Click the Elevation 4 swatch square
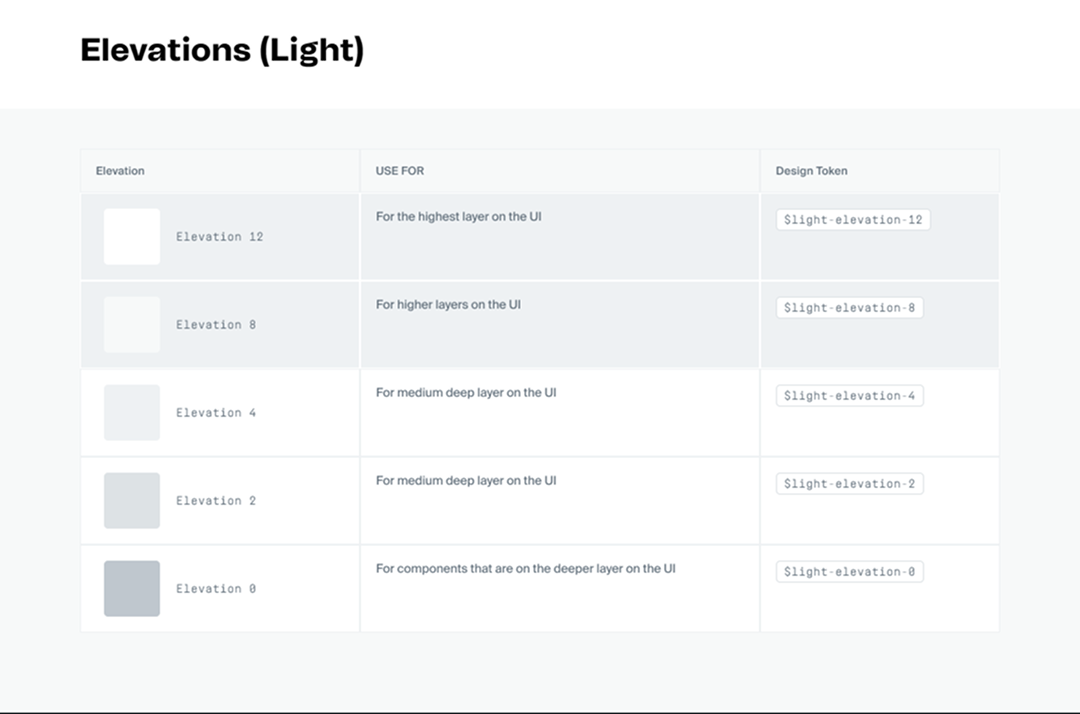This screenshot has width=1080, height=714. (132, 413)
